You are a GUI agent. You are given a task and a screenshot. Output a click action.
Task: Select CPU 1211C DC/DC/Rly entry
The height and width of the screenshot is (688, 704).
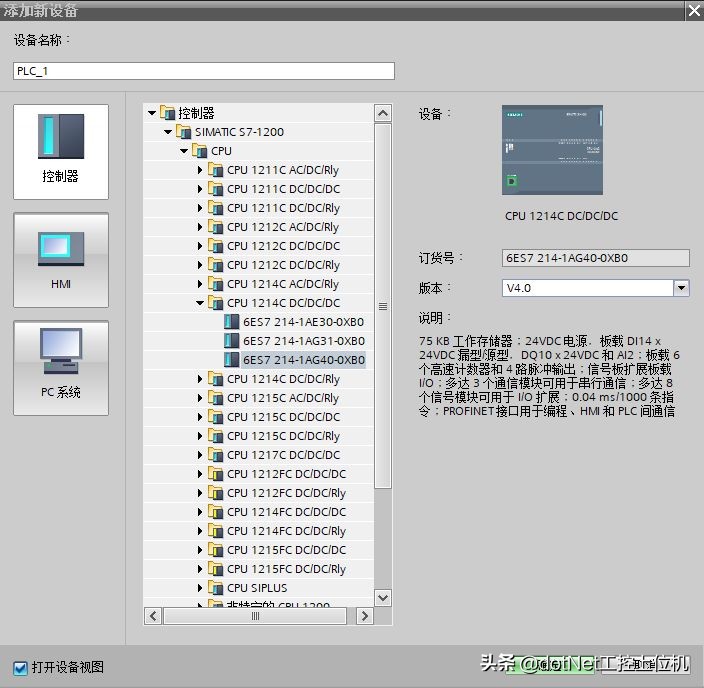pyautogui.click(x=283, y=208)
